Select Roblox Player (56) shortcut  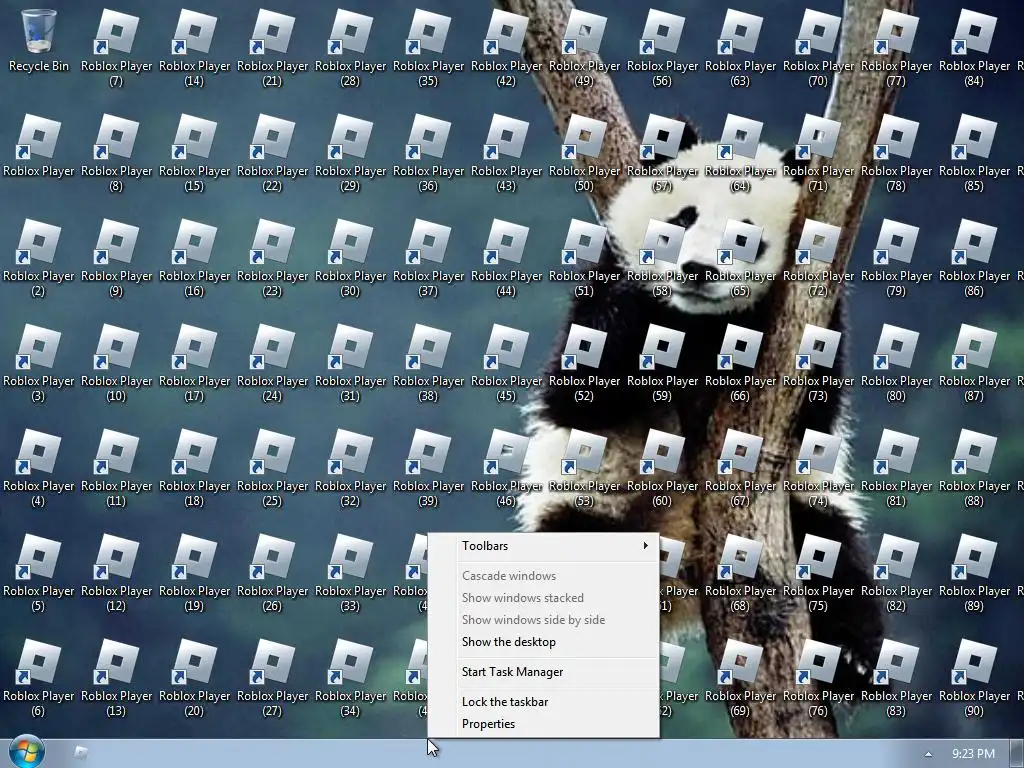[x=662, y=47]
